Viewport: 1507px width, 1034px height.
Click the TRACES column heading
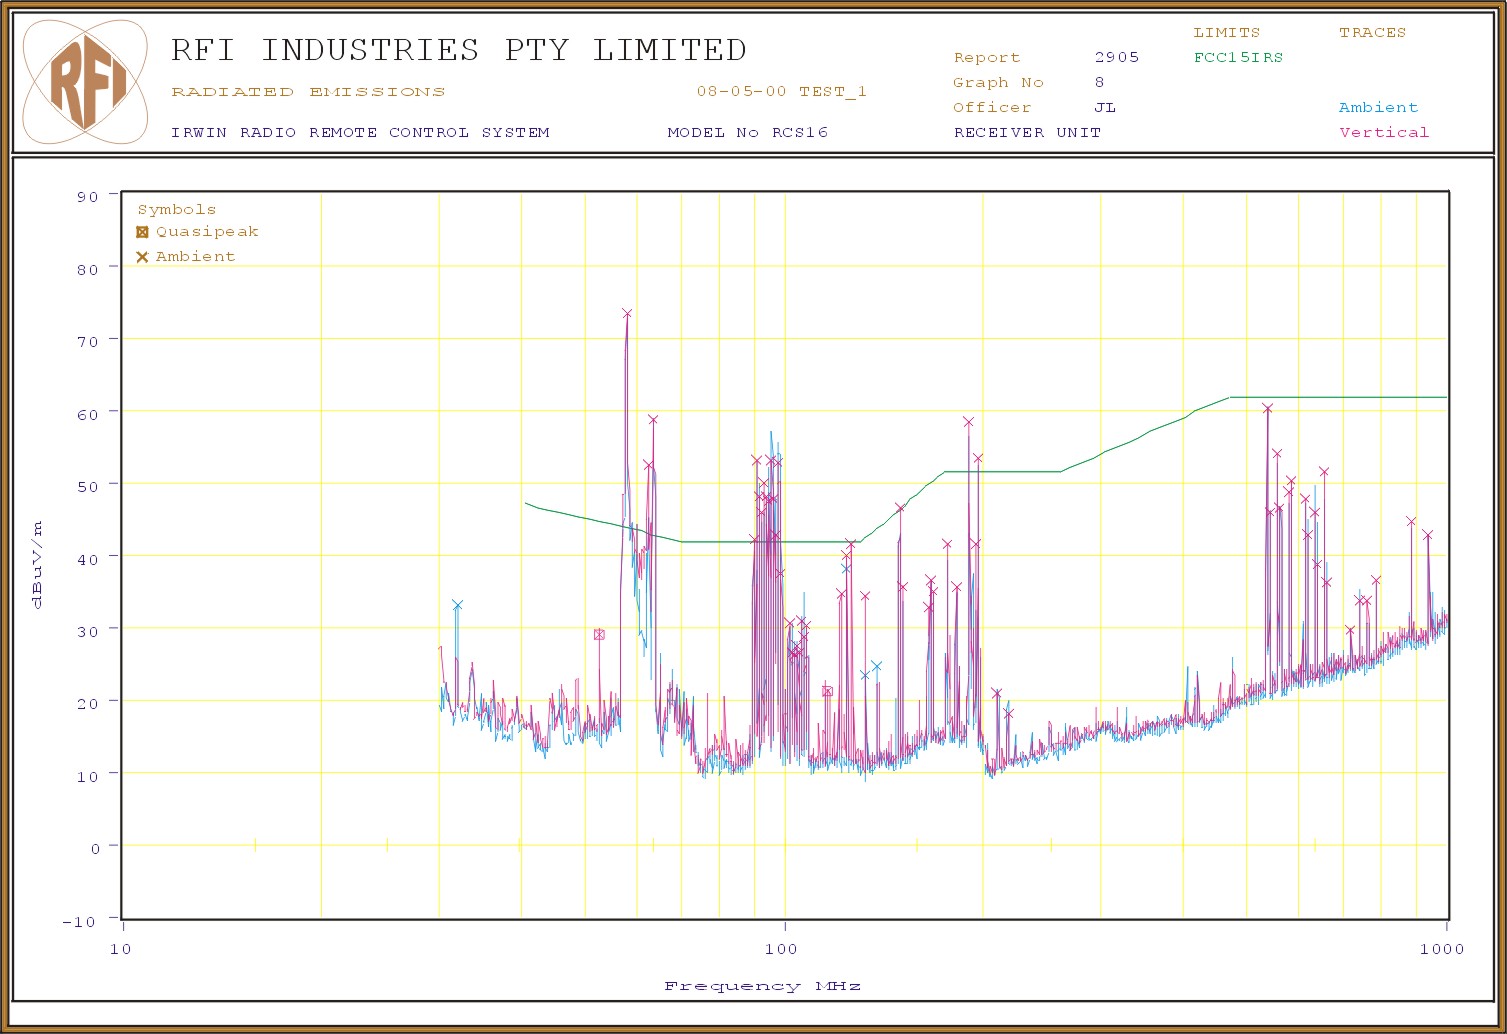(x=1372, y=33)
